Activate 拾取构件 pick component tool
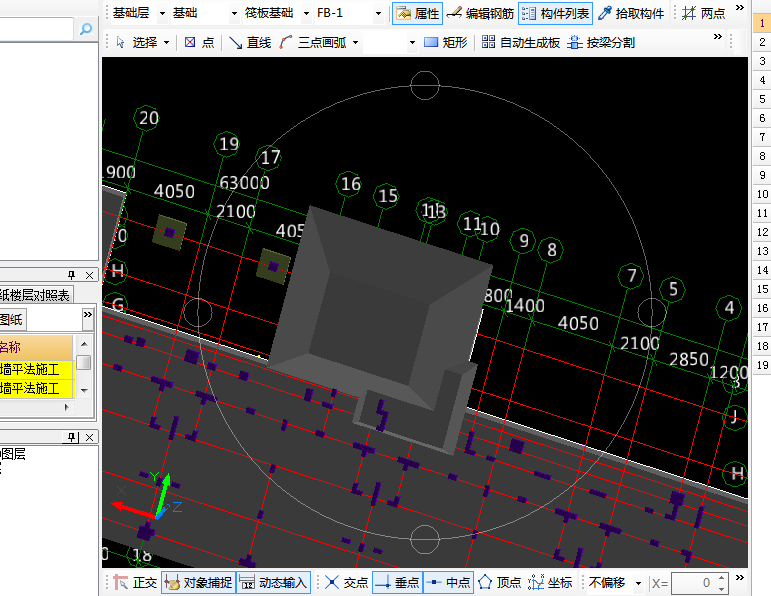The image size is (771, 596). pyautogui.click(x=631, y=13)
